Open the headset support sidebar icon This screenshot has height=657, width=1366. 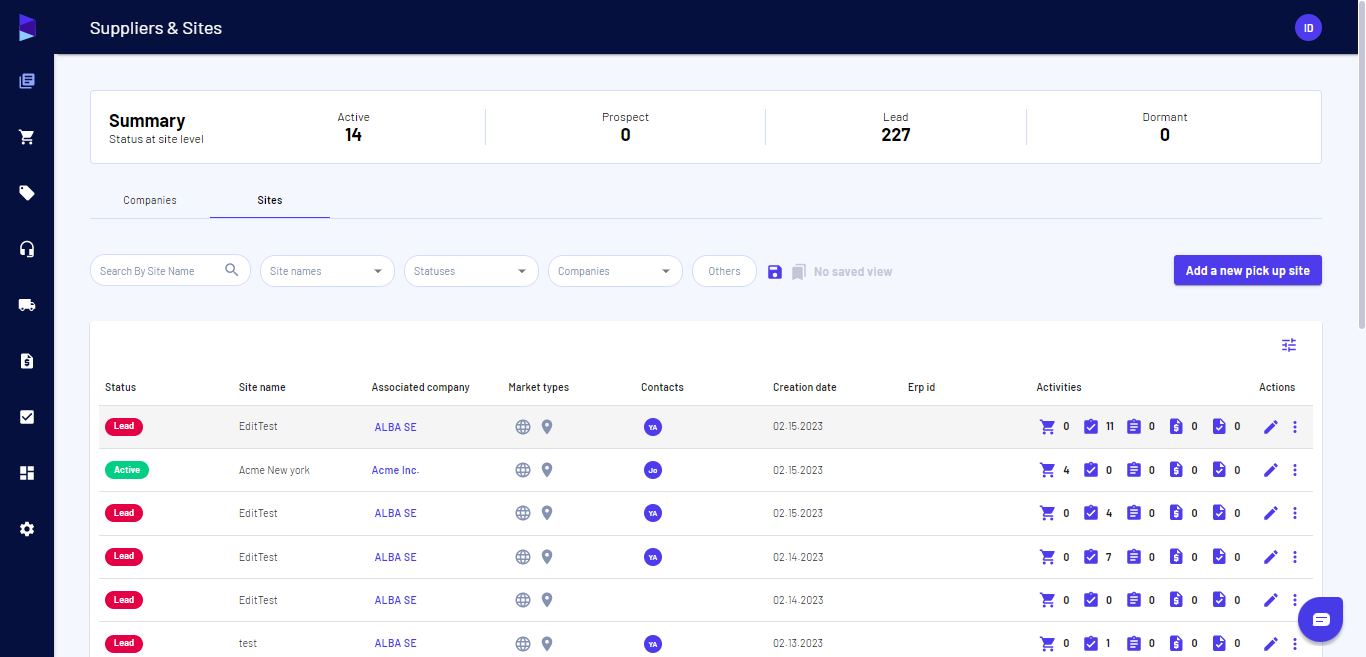[27, 249]
